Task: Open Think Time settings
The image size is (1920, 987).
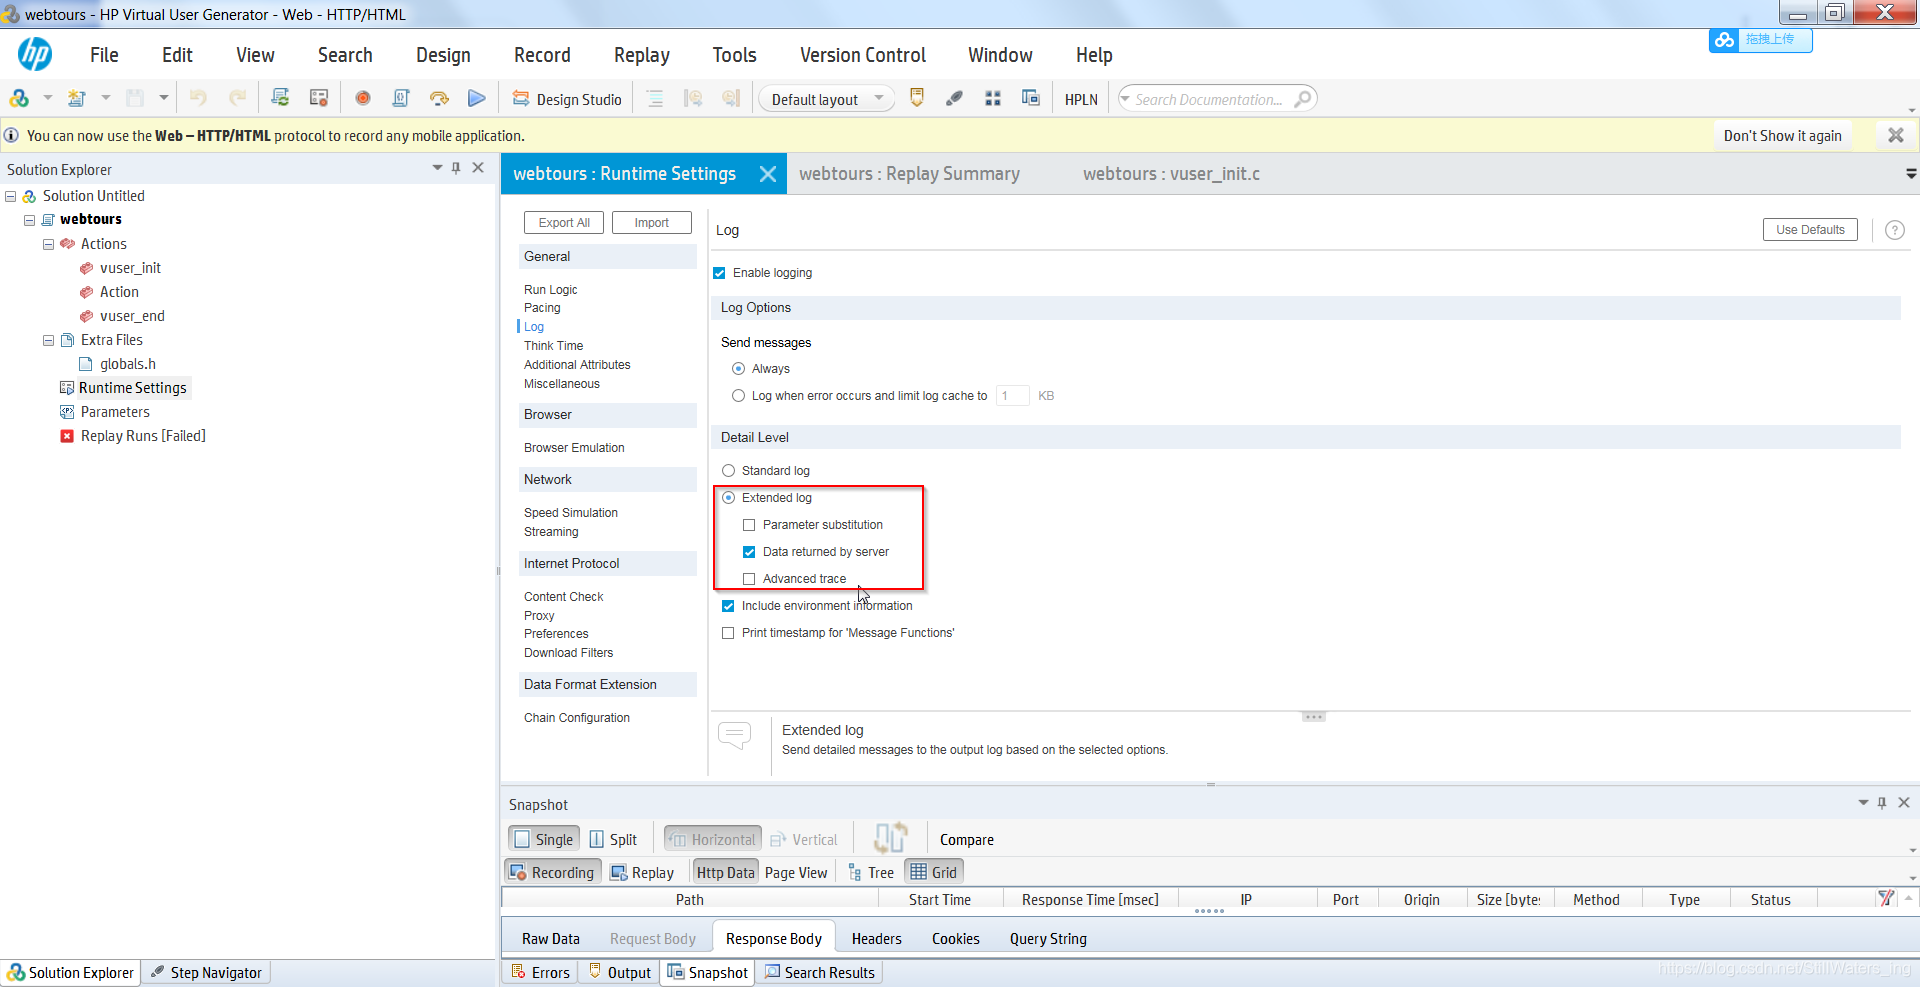Action: 553,346
